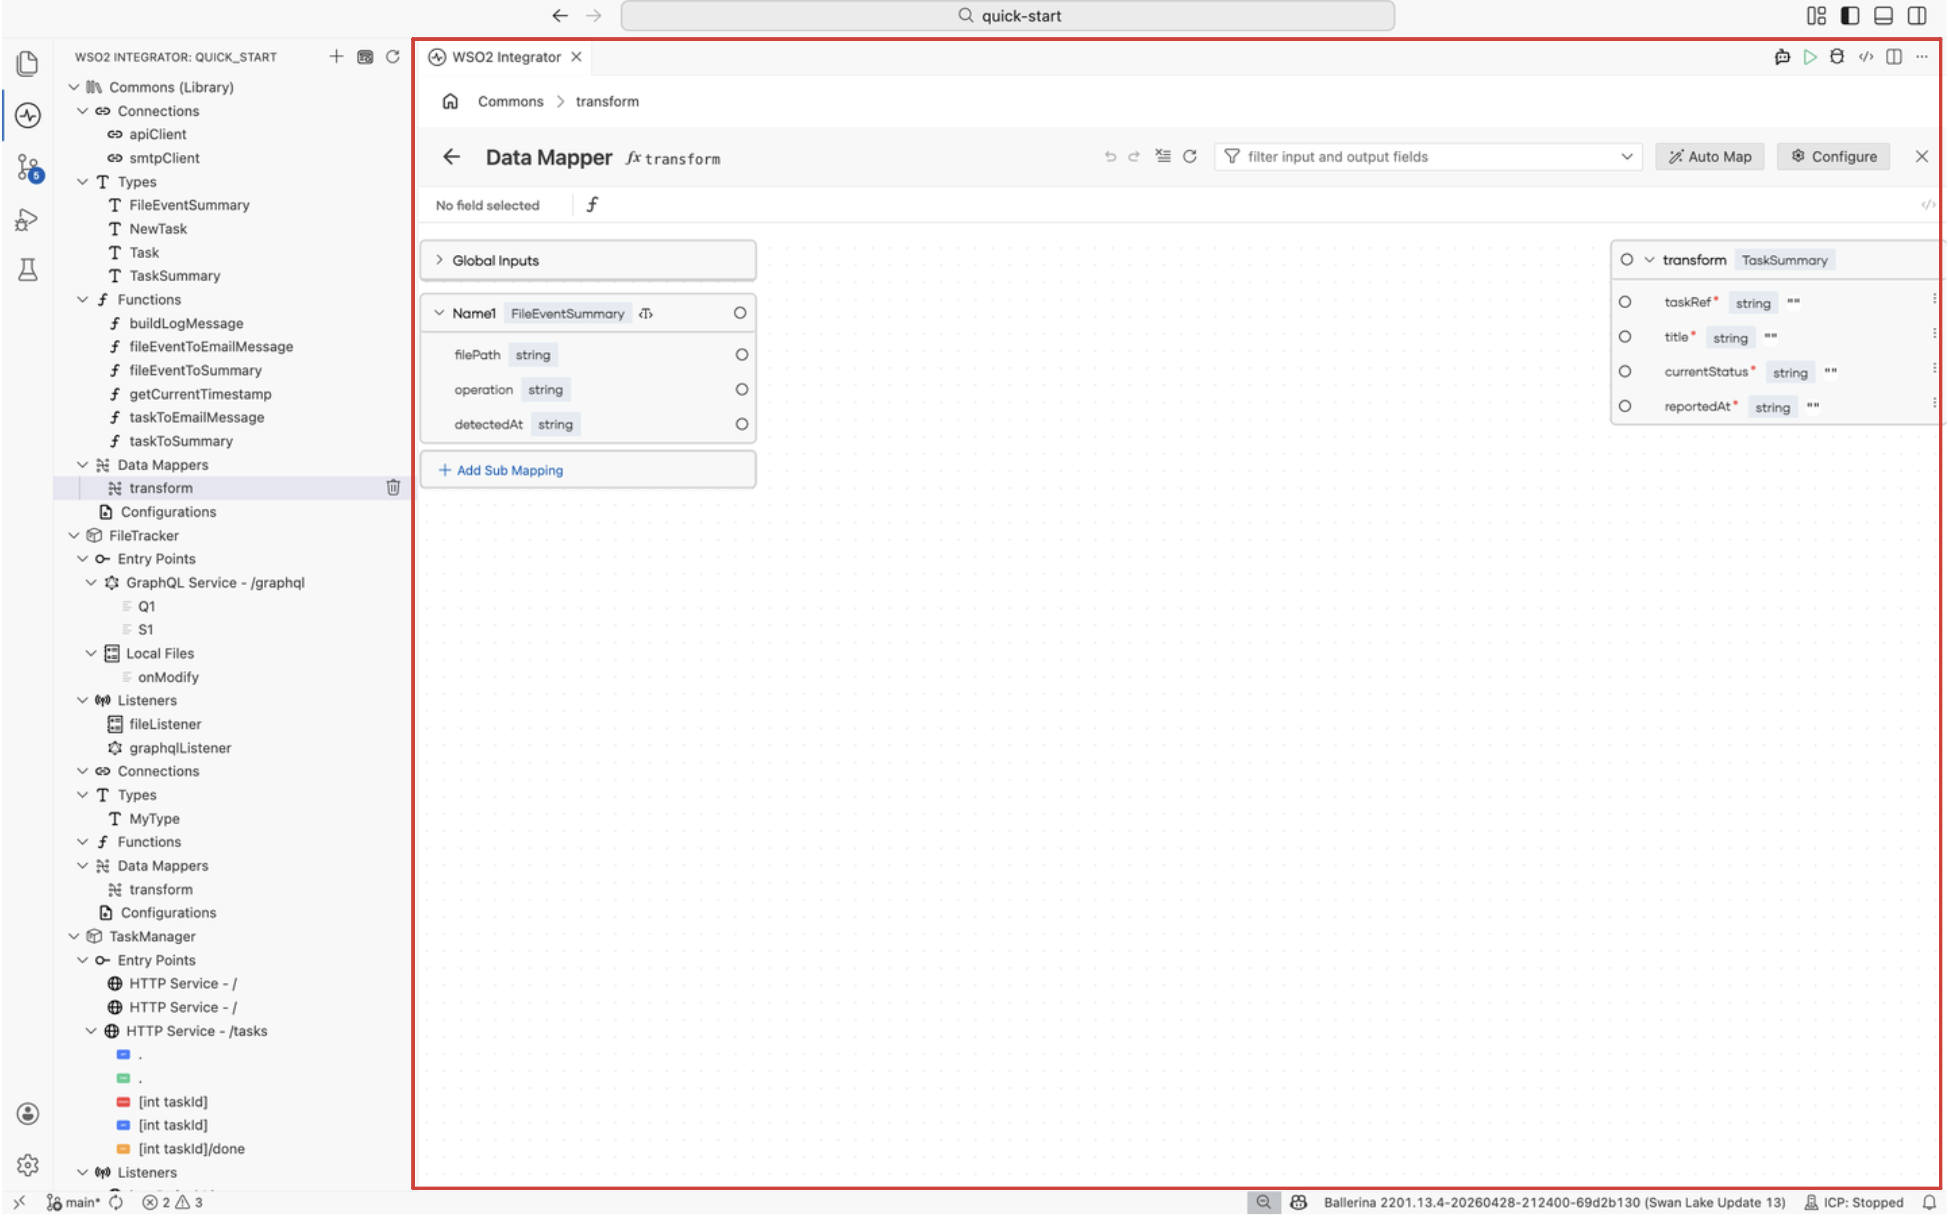Go to home via breadcrumb house icon

450,101
